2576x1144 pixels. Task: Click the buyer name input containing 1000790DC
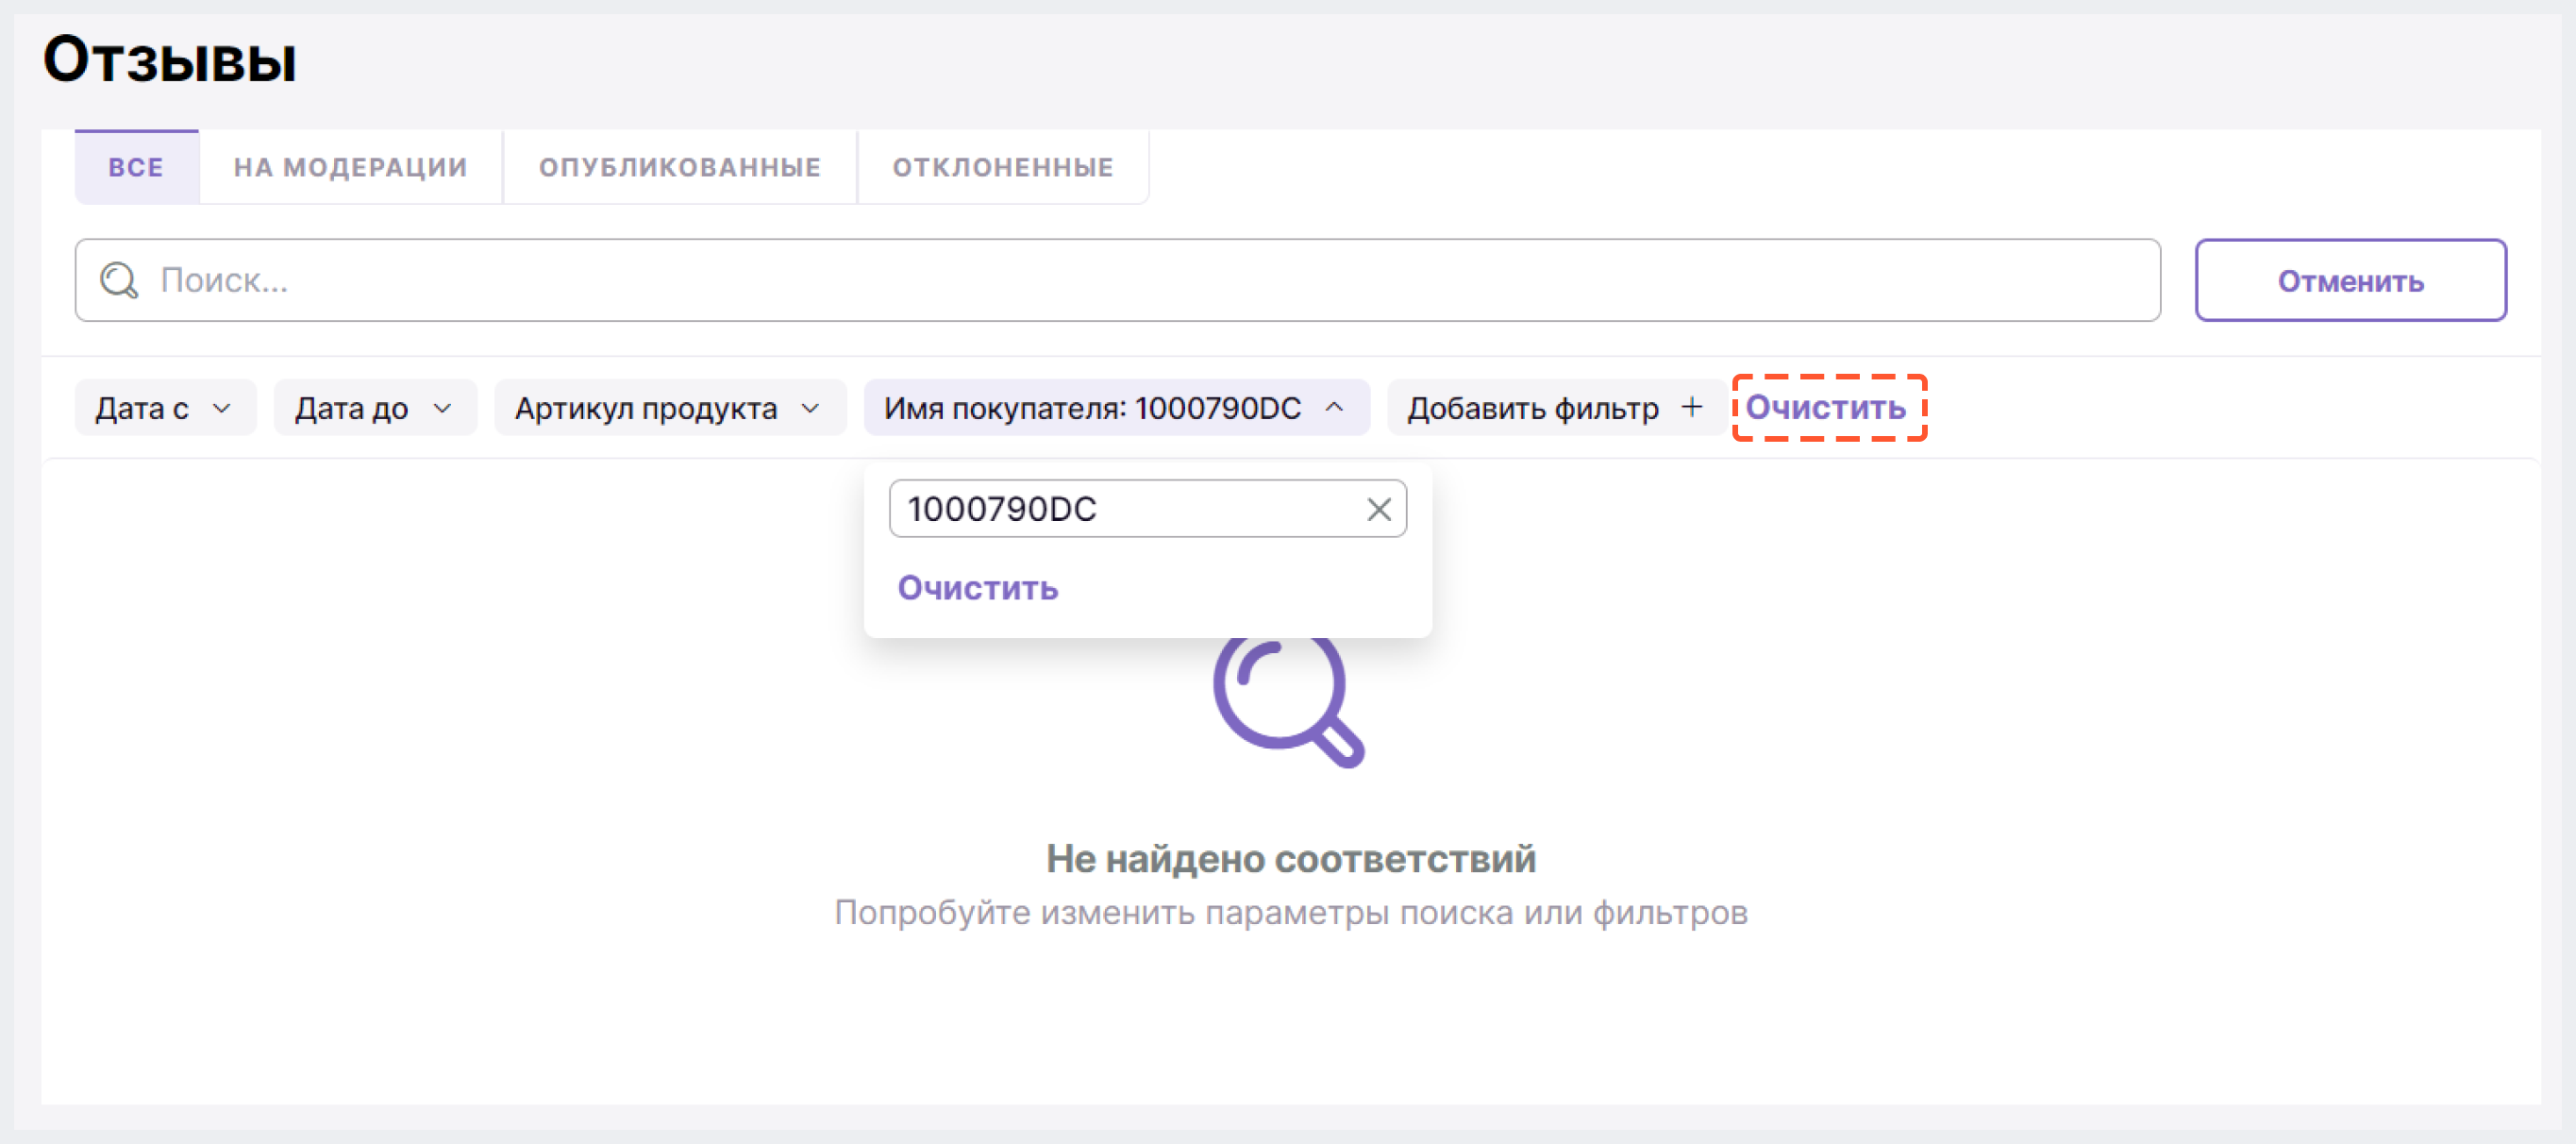pyautogui.click(x=1147, y=509)
